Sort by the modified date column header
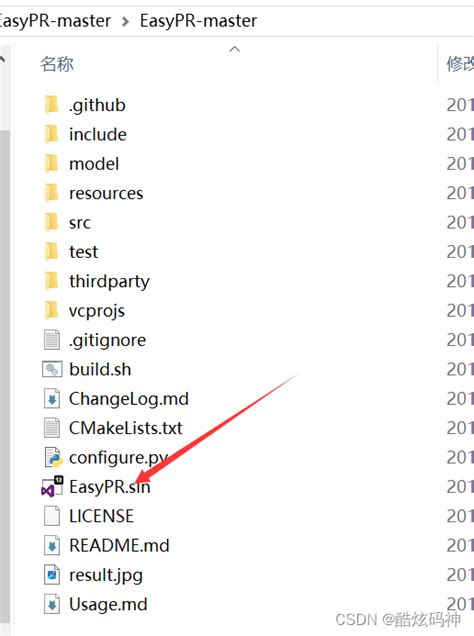 [x=460, y=64]
